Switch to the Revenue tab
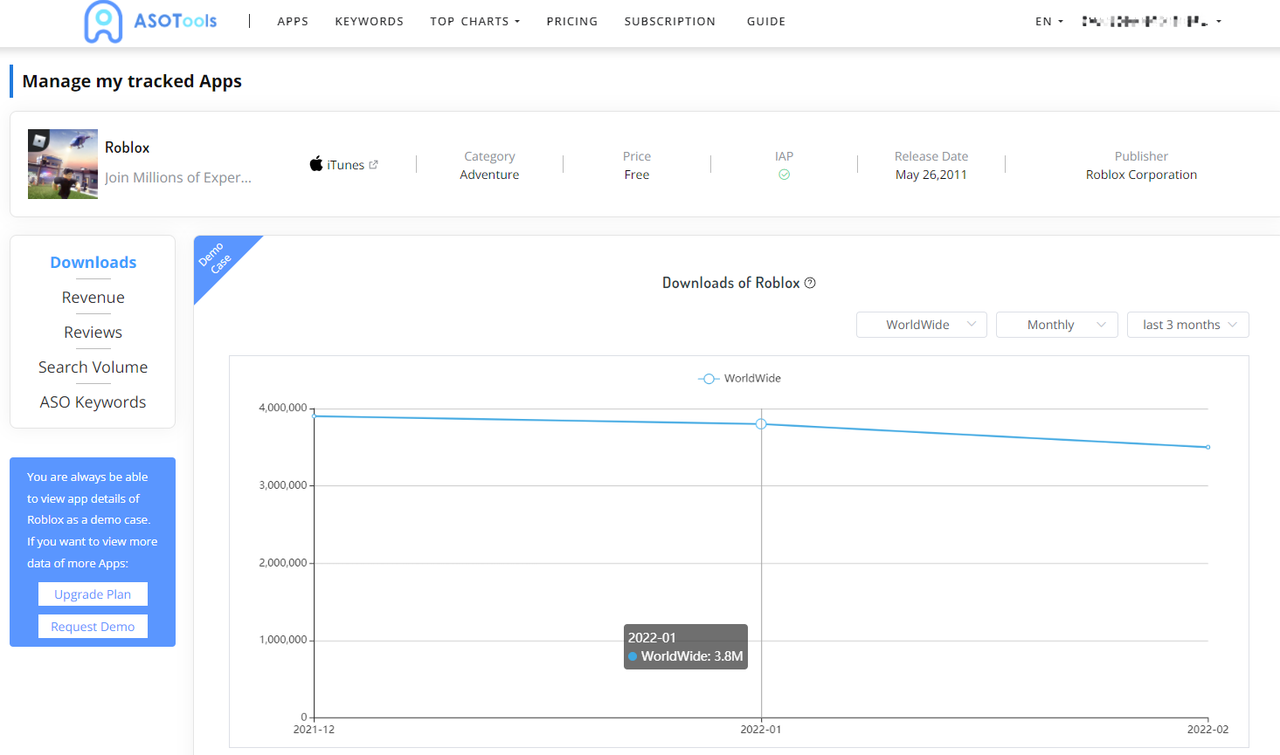 click(x=92, y=297)
